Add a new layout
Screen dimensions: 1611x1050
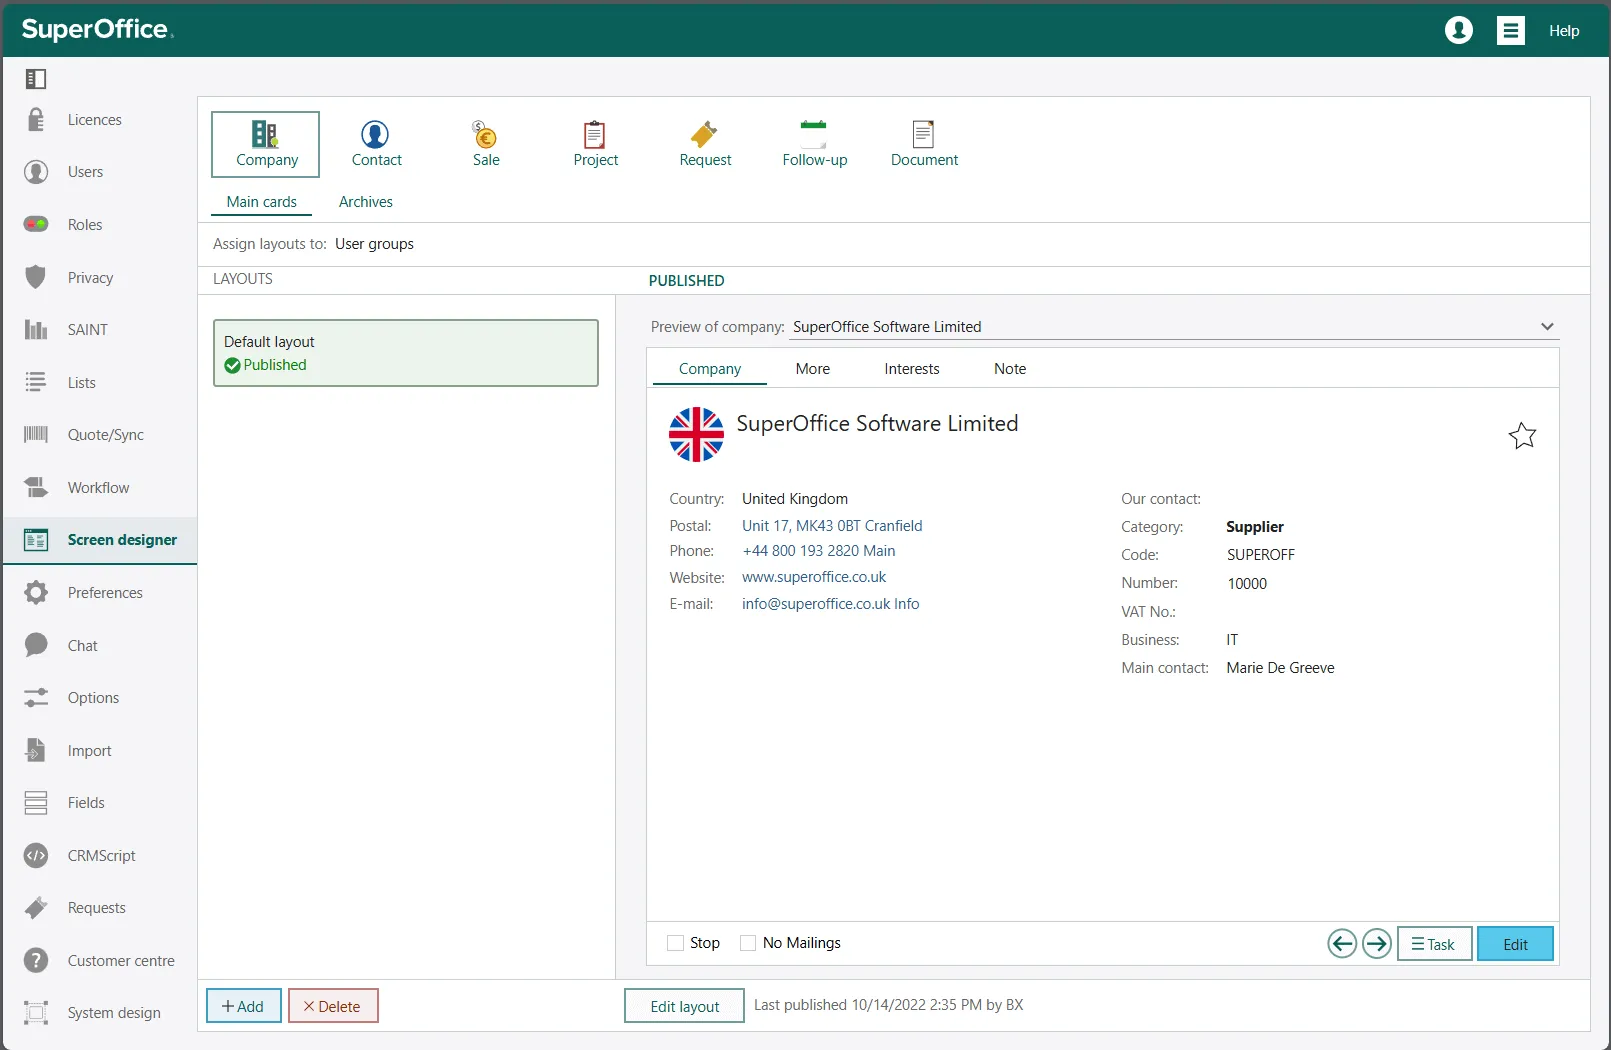pos(243,1006)
